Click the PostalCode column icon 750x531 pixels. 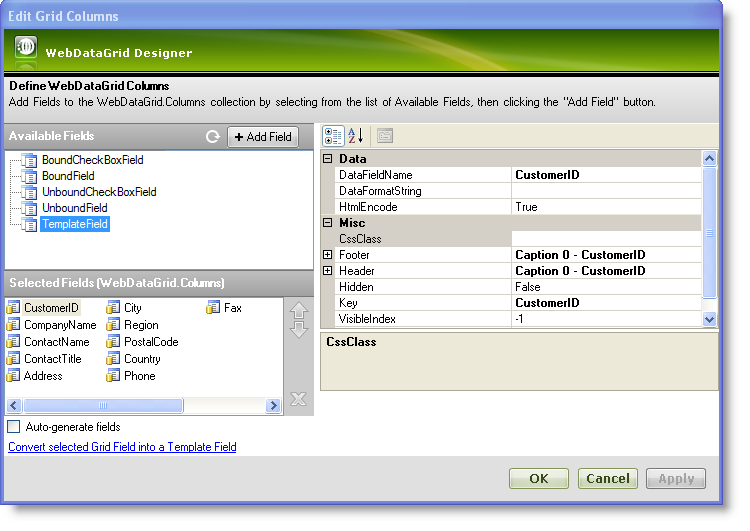pos(113,342)
